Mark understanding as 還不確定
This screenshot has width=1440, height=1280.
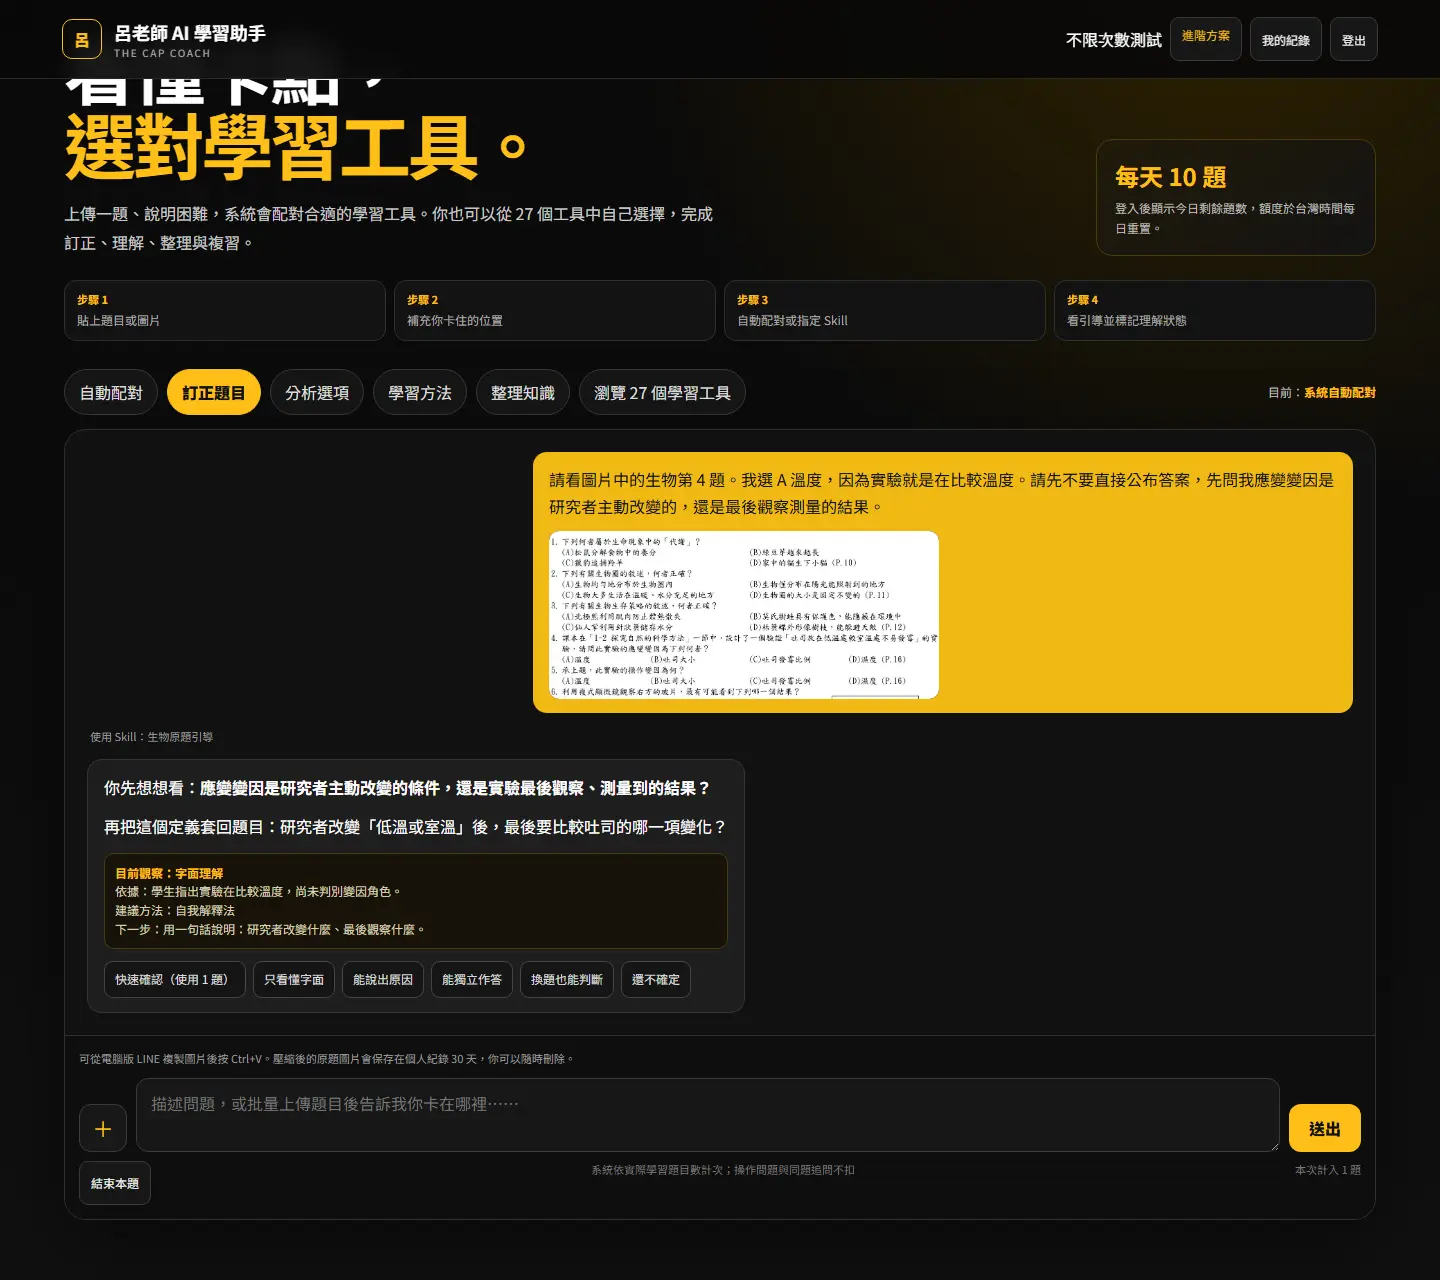click(656, 980)
